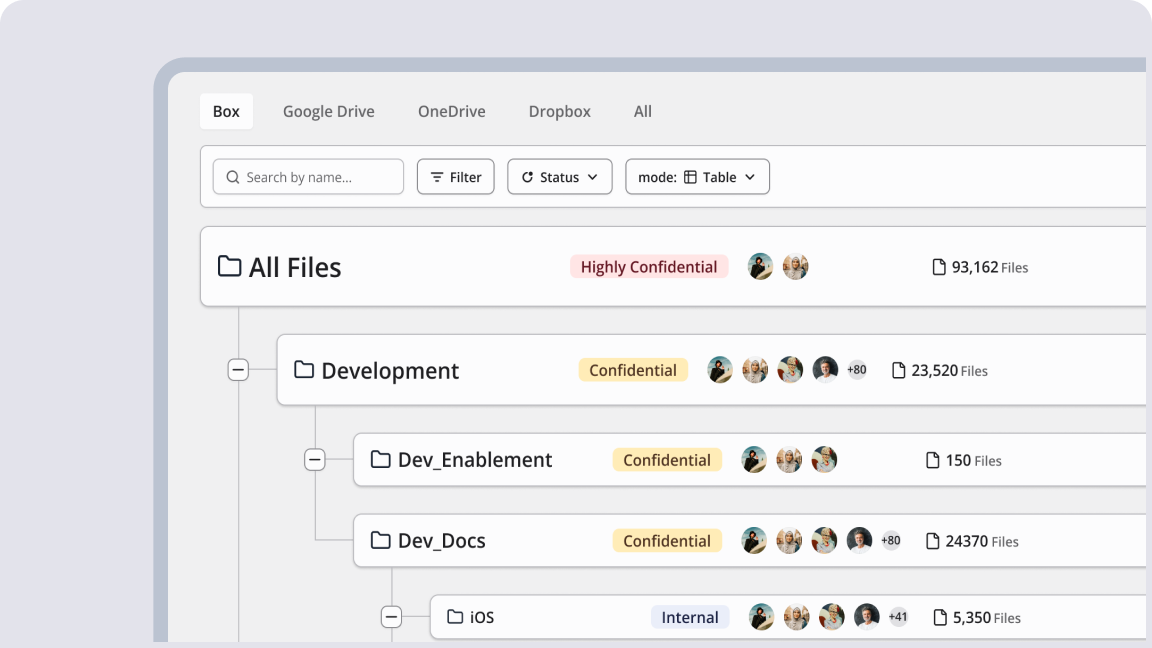
Task: Click the iOS folder icon
Action: point(456,616)
